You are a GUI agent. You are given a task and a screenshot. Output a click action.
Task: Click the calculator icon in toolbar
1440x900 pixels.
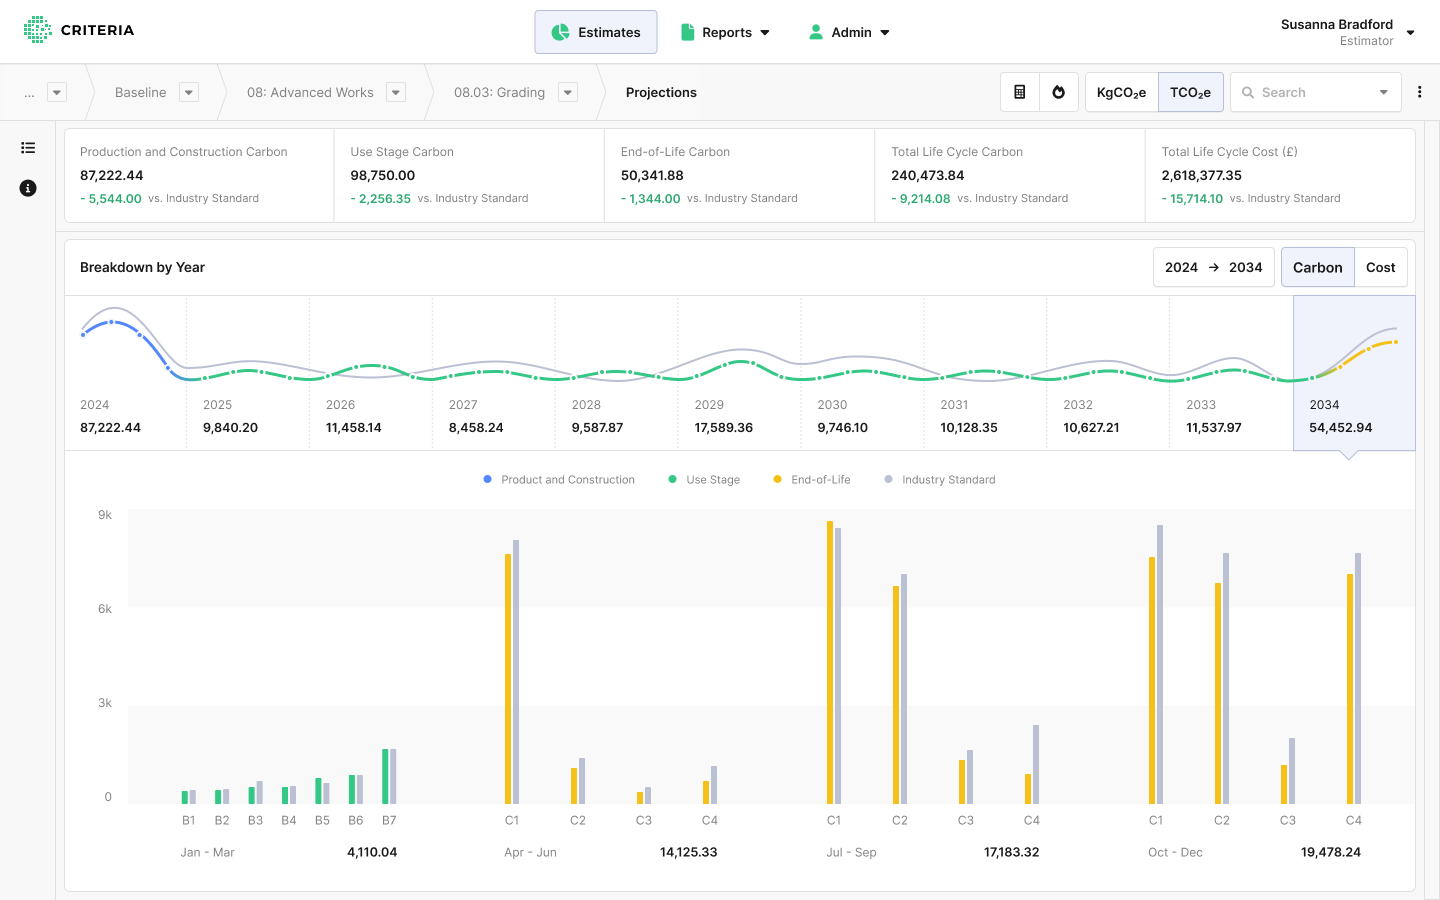tap(1019, 92)
